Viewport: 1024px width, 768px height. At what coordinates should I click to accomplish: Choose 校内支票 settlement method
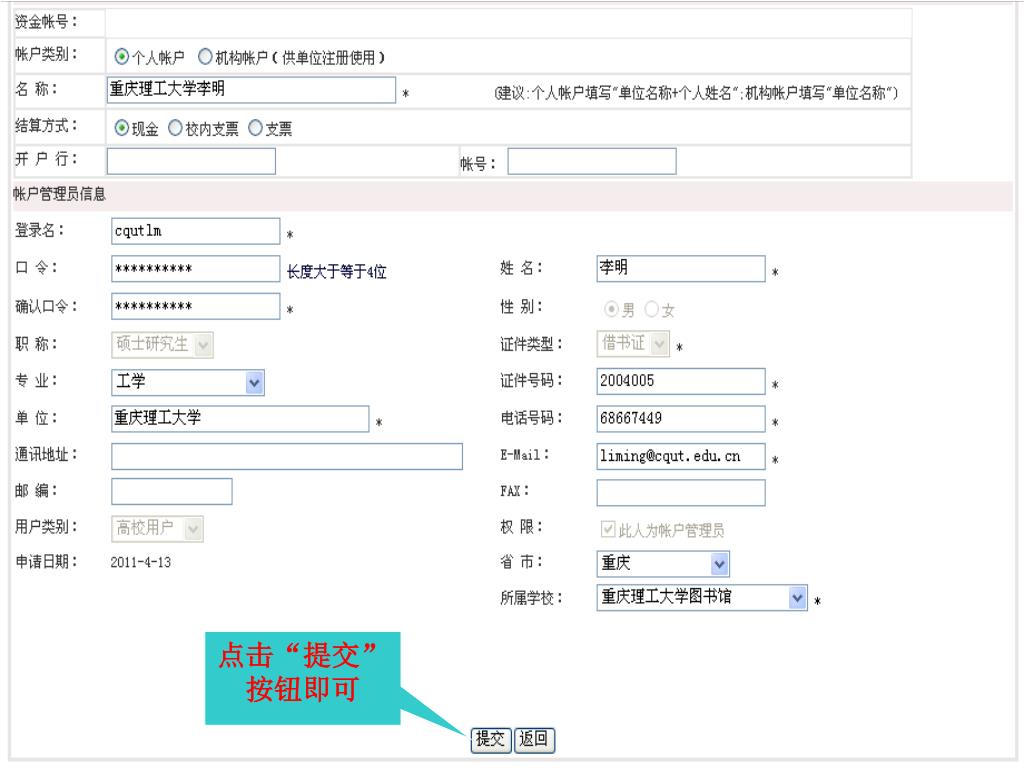175,128
